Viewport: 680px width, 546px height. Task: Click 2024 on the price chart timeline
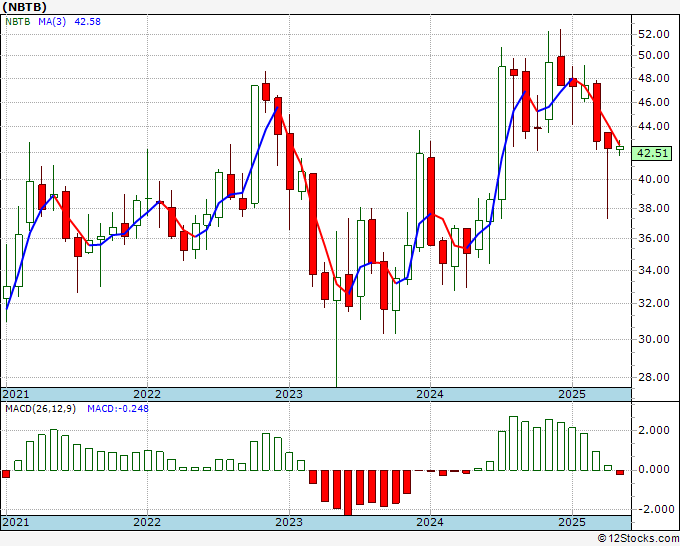pyautogui.click(x=430, y=394)
